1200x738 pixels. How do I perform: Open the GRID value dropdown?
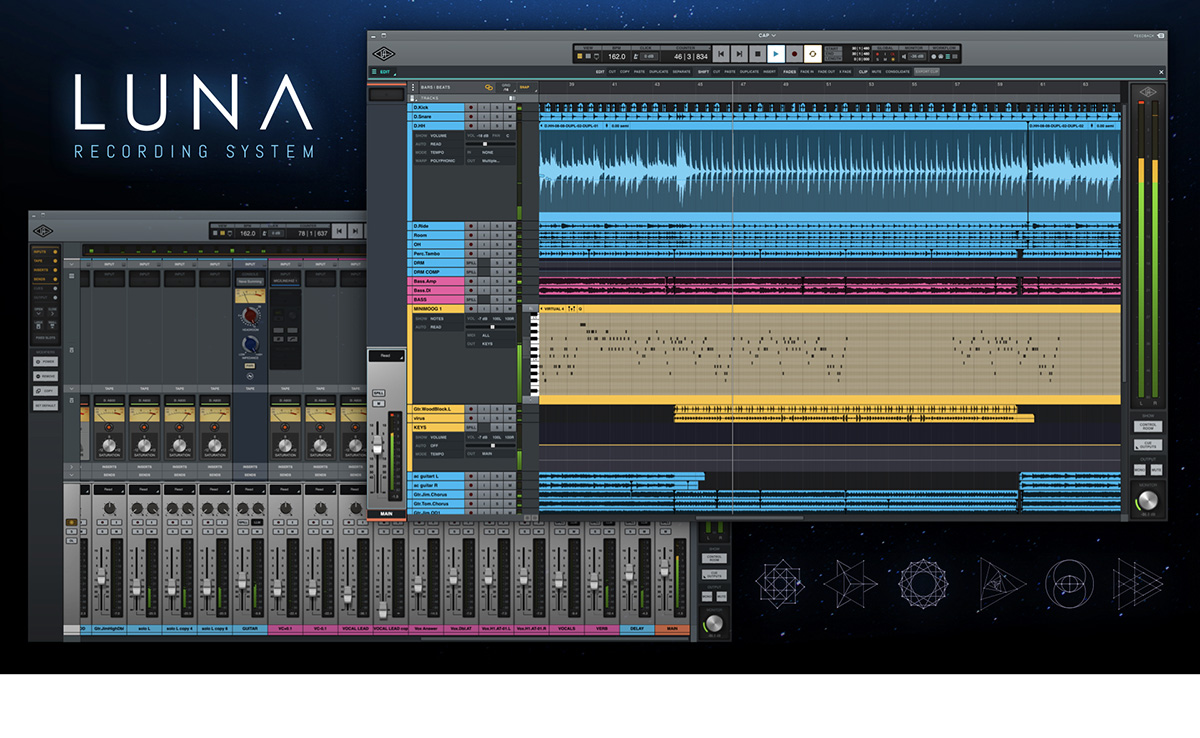pyautogui.click(x=506, y=88)
